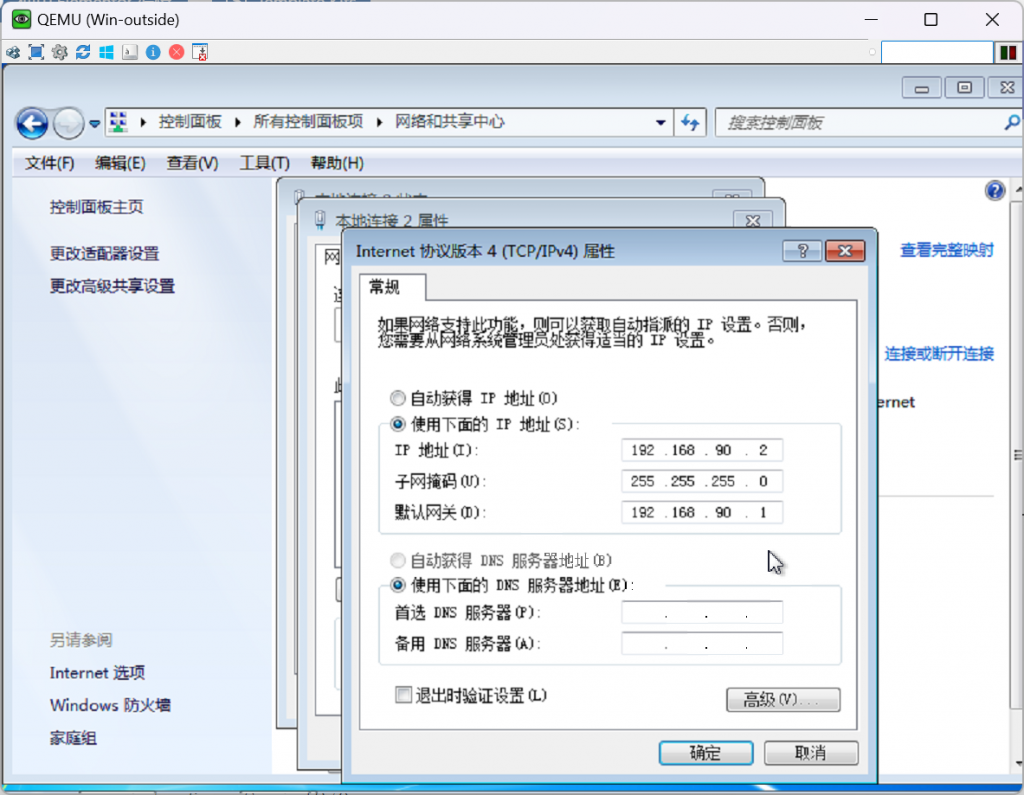Expand arrow after 所有控制面板项 breadcrumb
This screenshot has height=795, width=1024.
pyautogui.click(x=379, y=122)
